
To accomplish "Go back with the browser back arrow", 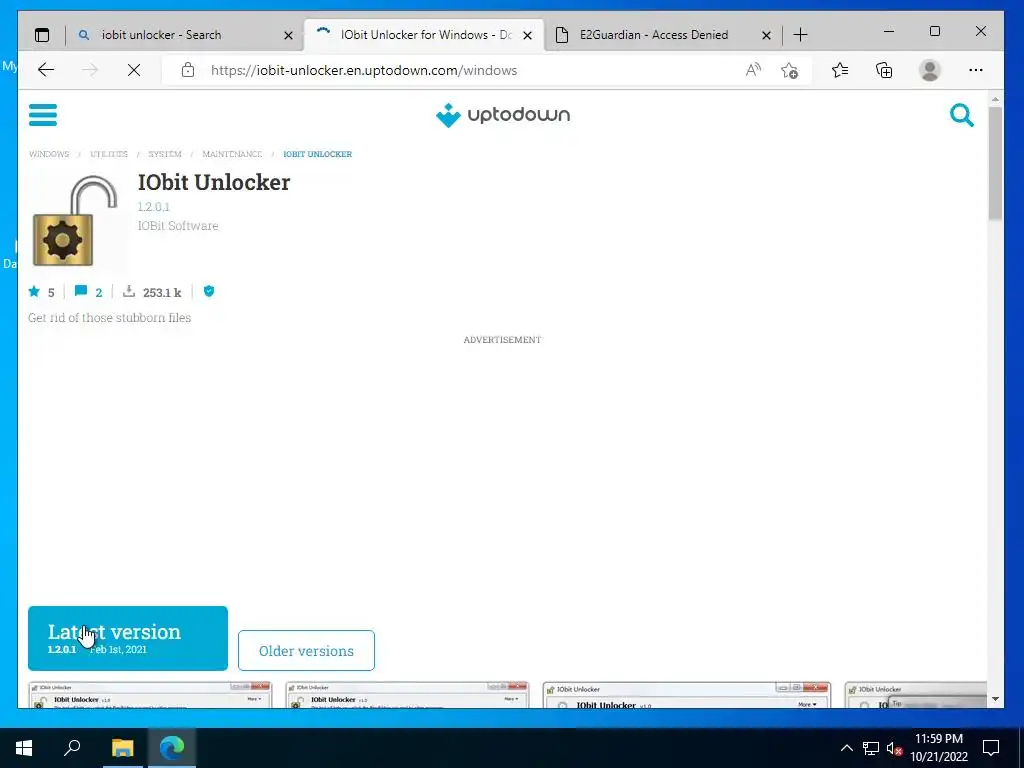I will click(46, 70).
